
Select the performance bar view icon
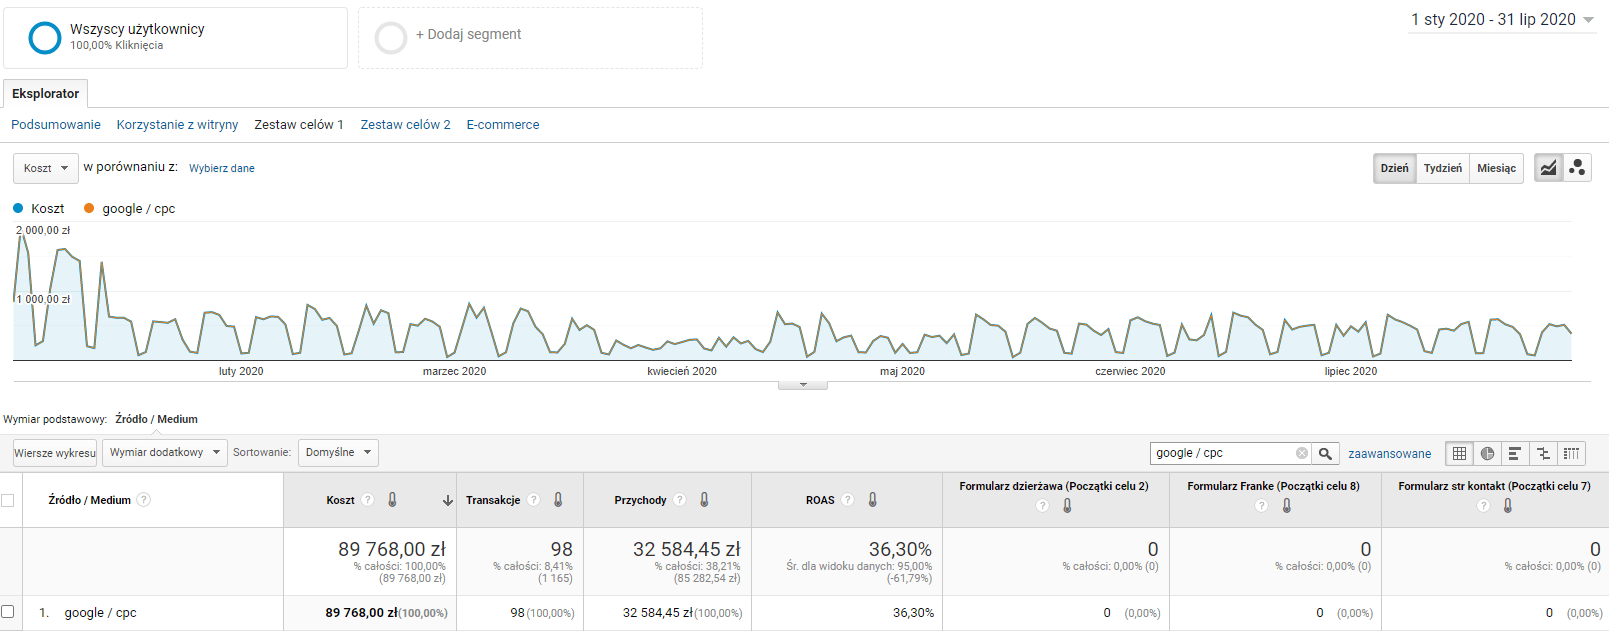point(1515,453)
